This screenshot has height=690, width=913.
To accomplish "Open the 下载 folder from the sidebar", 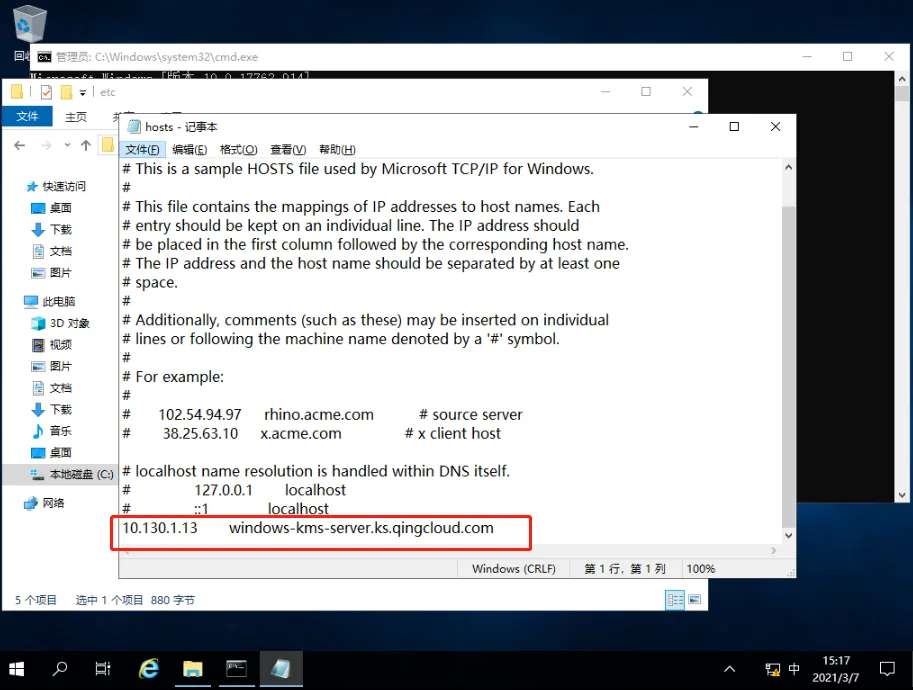I will click(58, 229).
